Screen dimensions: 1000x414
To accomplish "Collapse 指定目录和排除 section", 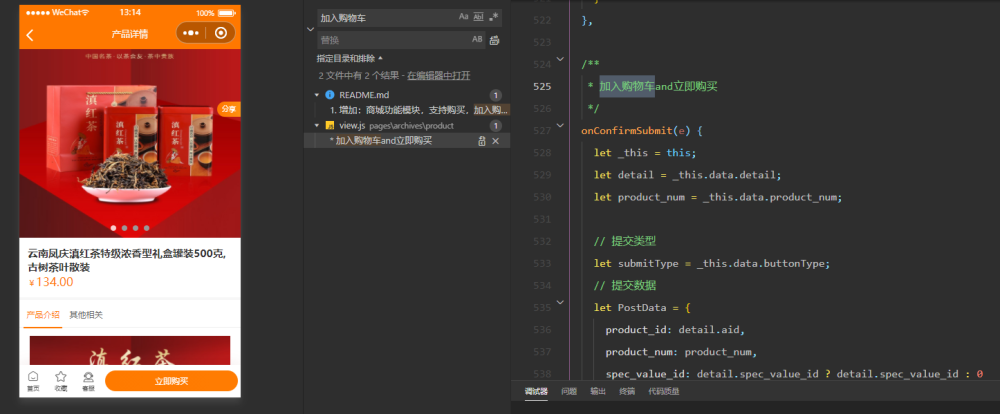I will pos(348,58).
